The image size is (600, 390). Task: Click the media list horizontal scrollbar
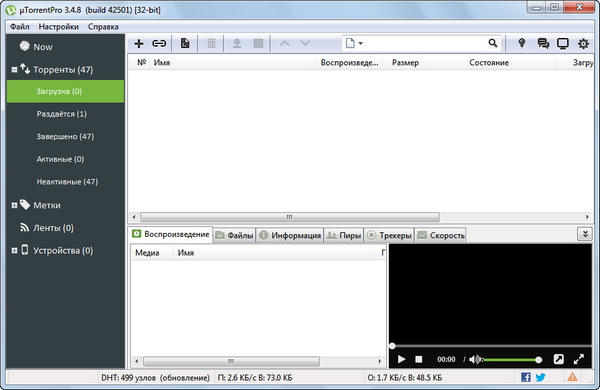click(231, 361)
